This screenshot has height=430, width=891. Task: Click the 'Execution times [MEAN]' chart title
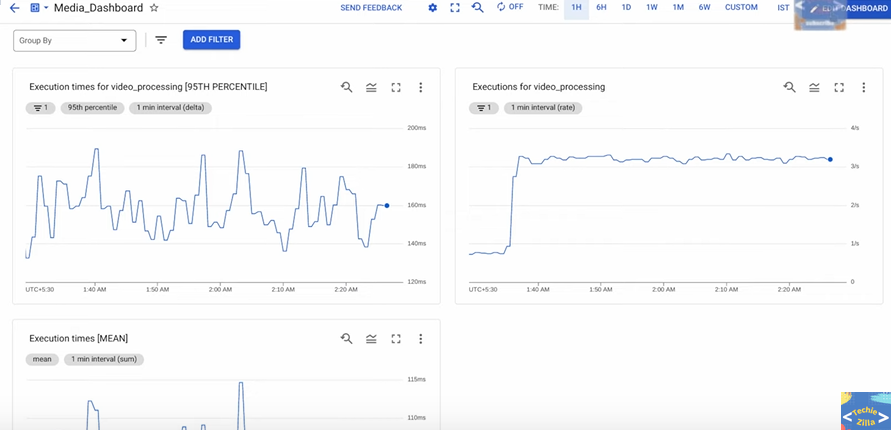(78, 339)
